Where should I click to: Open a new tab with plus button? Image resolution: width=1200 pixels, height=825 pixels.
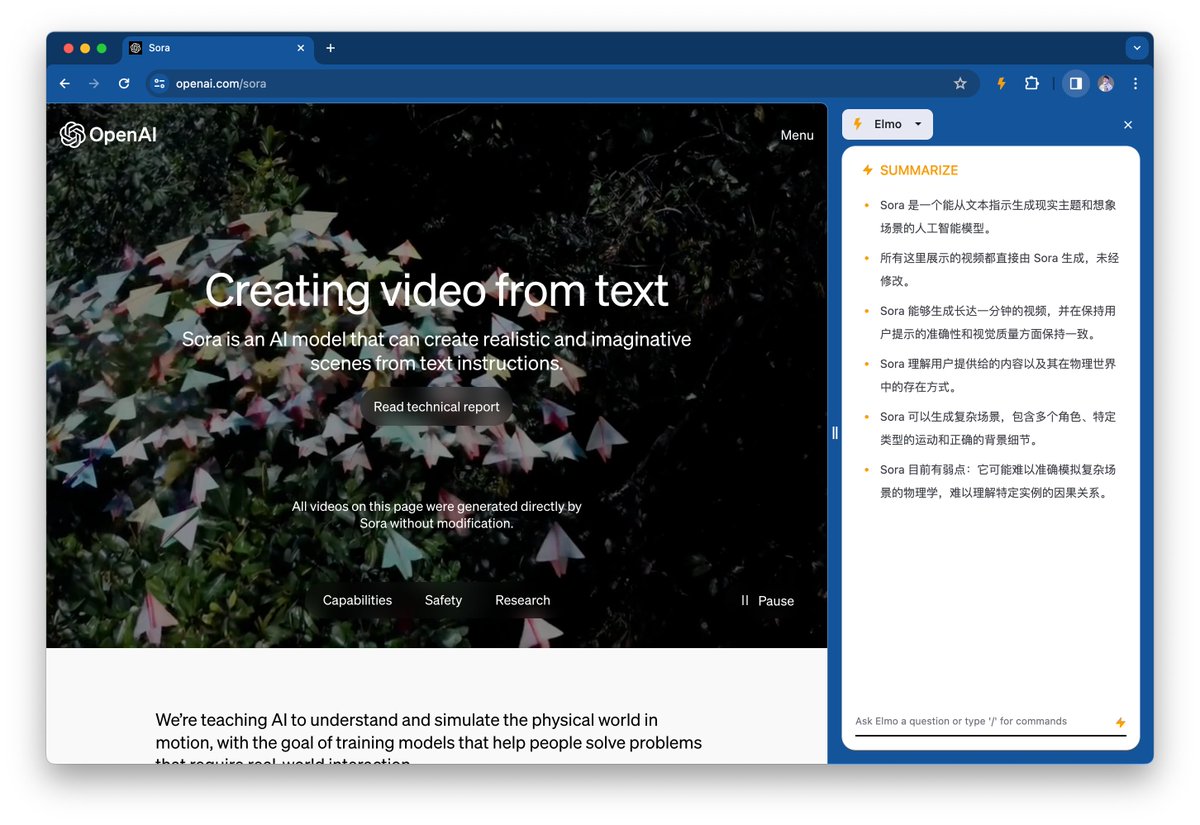tap(330, 48)
